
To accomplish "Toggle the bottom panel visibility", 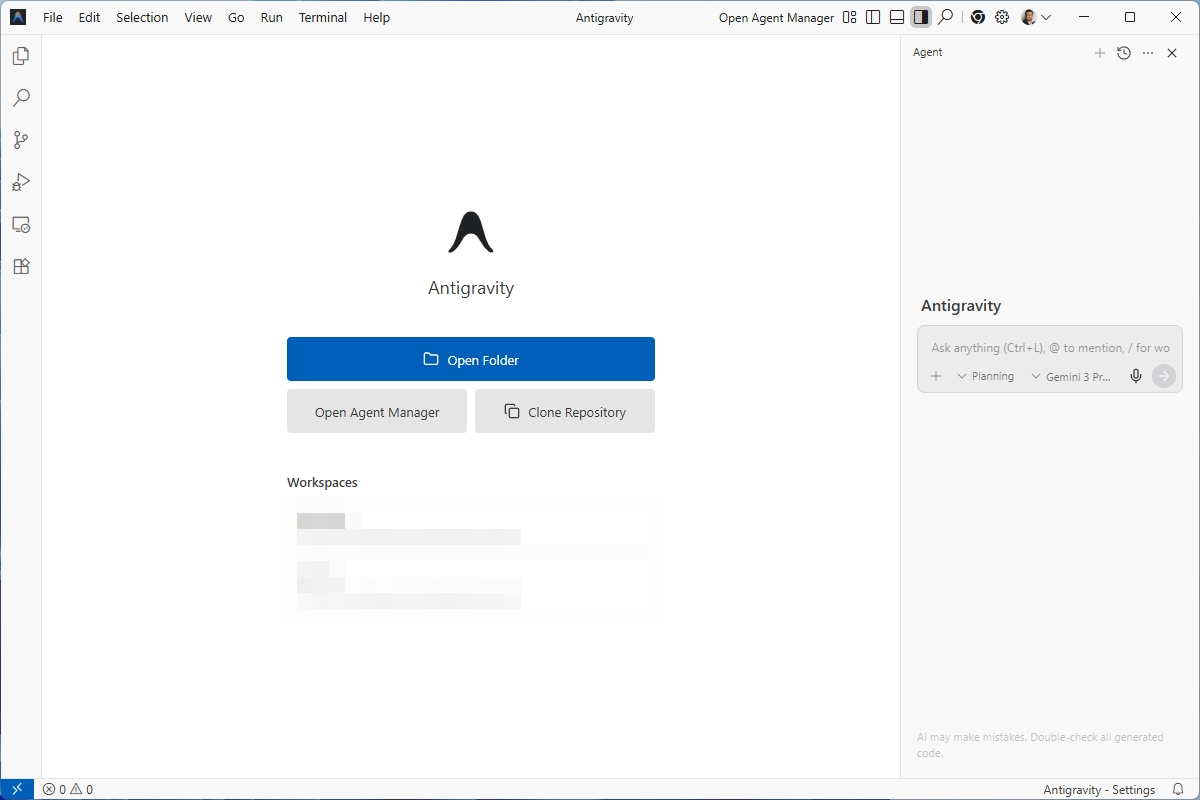I will (x=896, y=17).
